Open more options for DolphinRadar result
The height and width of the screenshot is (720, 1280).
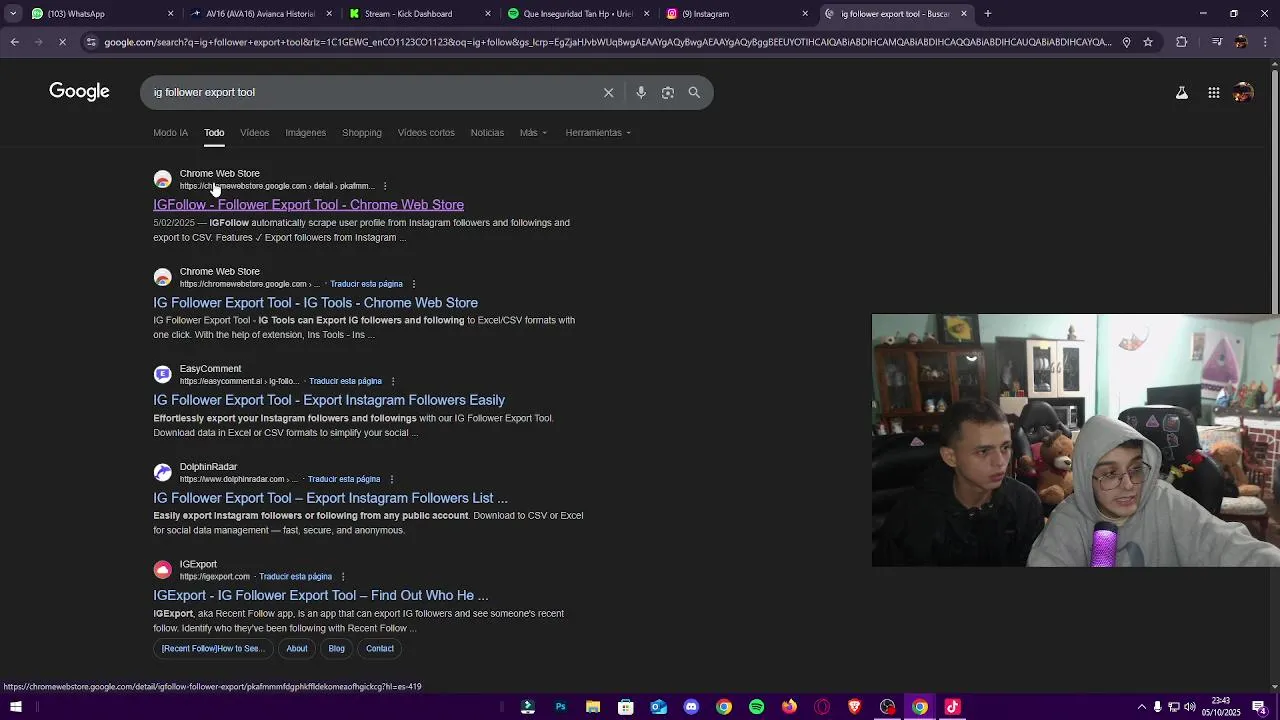(391, 479)
